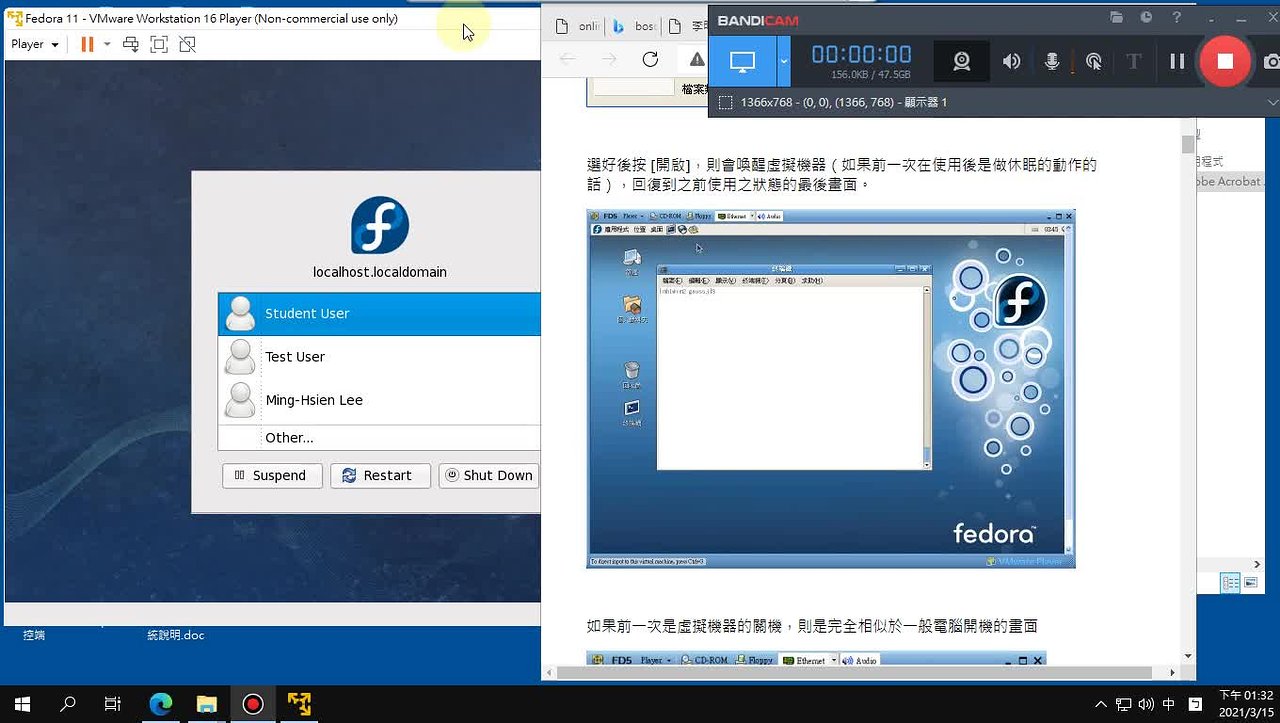This screenshot has height=723, width=1280.
Task: Toggle Bandicam mouse click effect icon
Action: (x=1094, y=62)
